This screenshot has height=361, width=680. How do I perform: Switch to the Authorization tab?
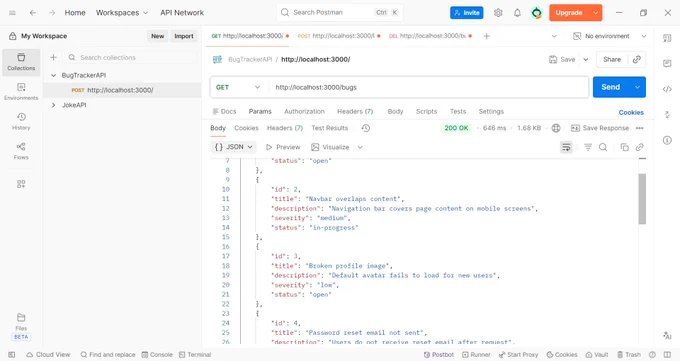[304, 112]
